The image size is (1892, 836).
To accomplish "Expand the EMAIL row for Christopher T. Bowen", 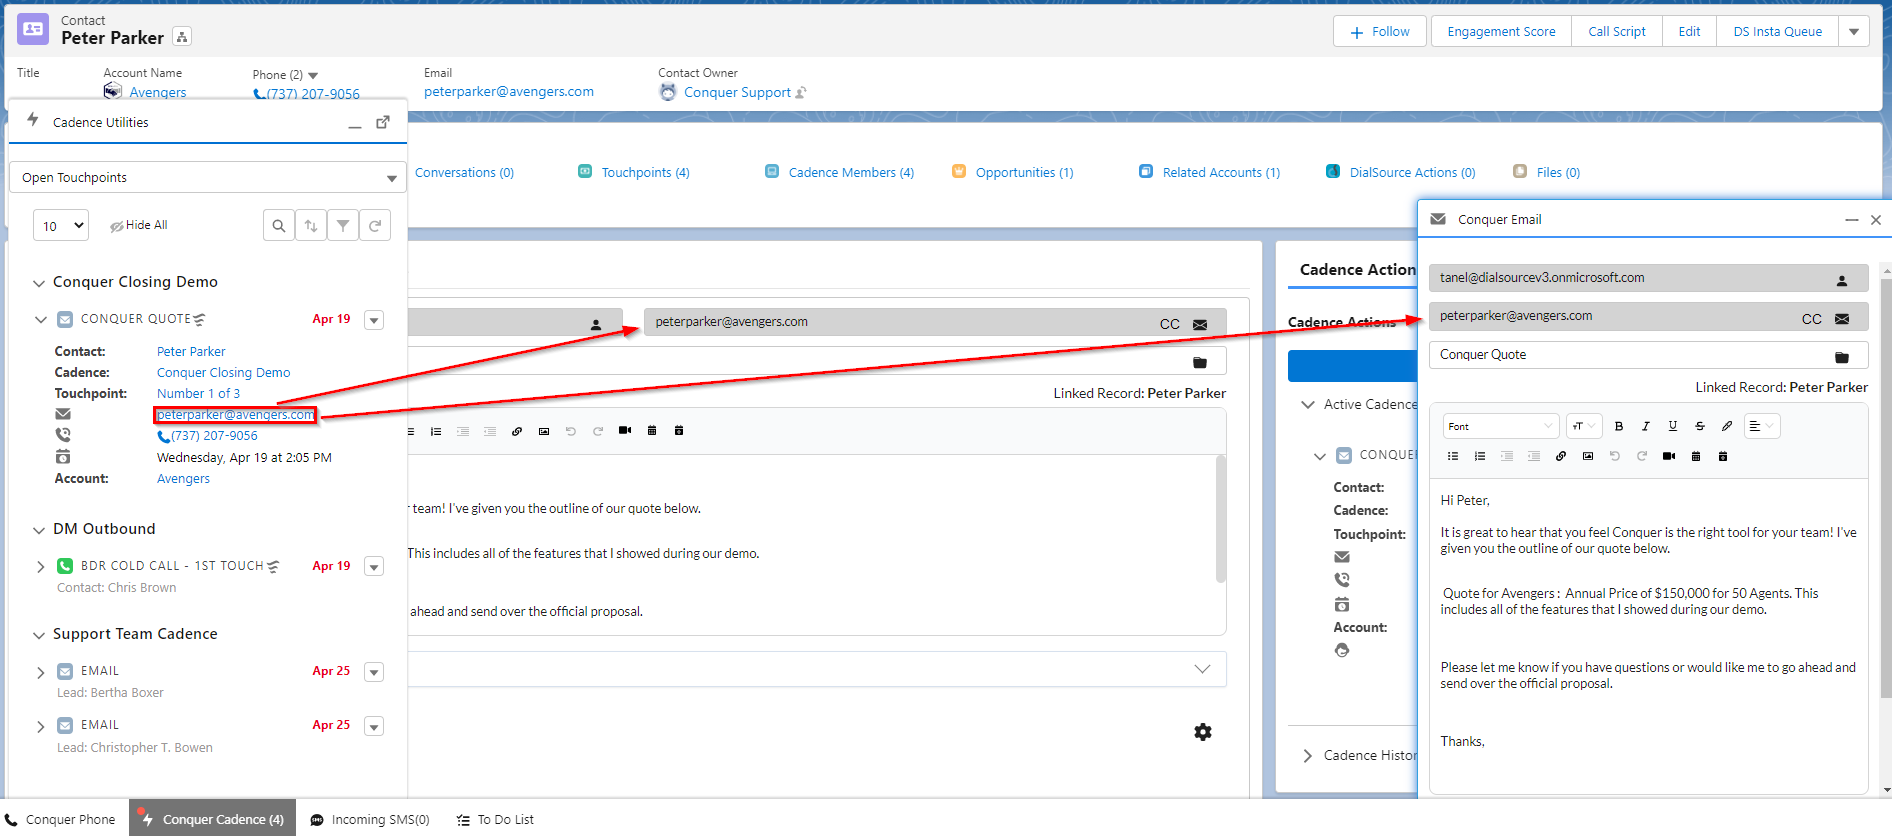I will click(41, 726).
